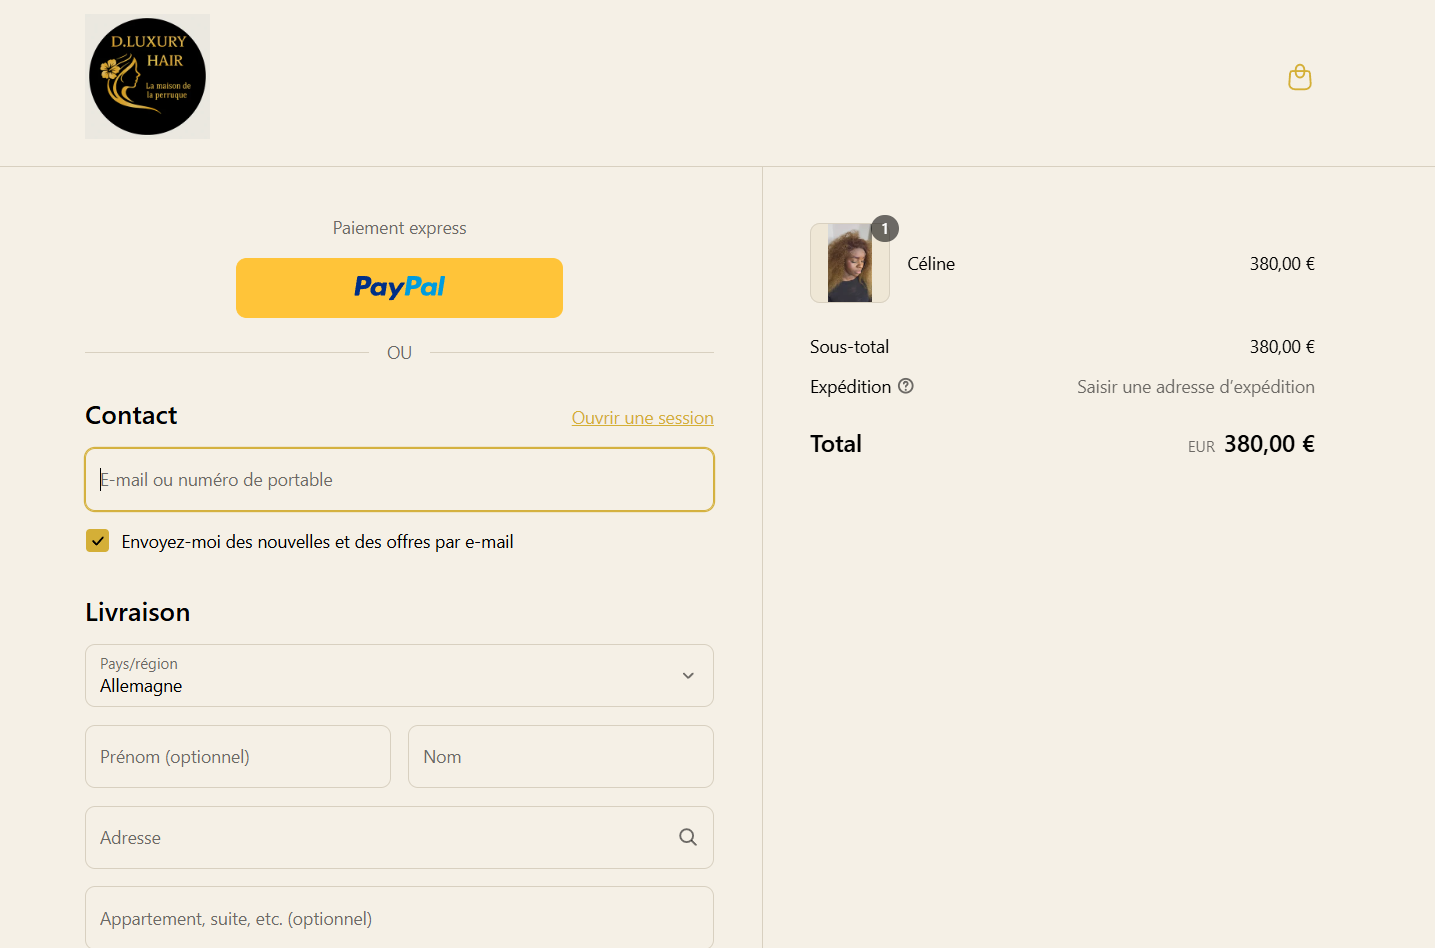Click the Appartement, suite field
The image size is (1435, 948).
coord(399,918)
